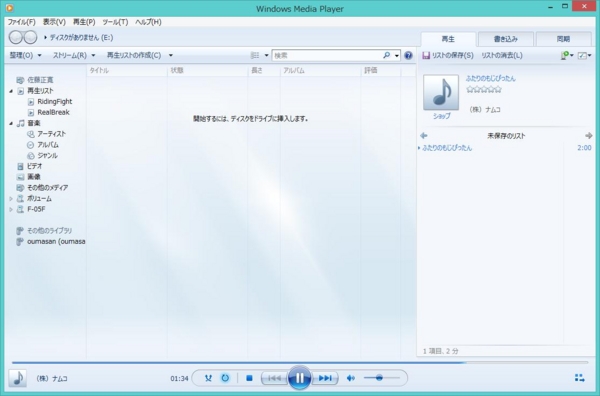Click the ふたりのもじぴったん title link
The width and height of the screenshot is (600, 396).
point(491,78)
